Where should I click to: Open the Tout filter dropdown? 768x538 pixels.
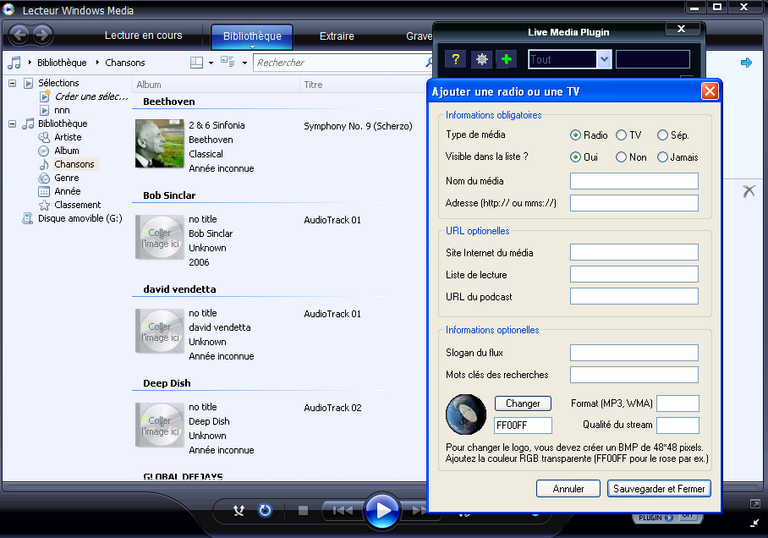coord(604,59)
